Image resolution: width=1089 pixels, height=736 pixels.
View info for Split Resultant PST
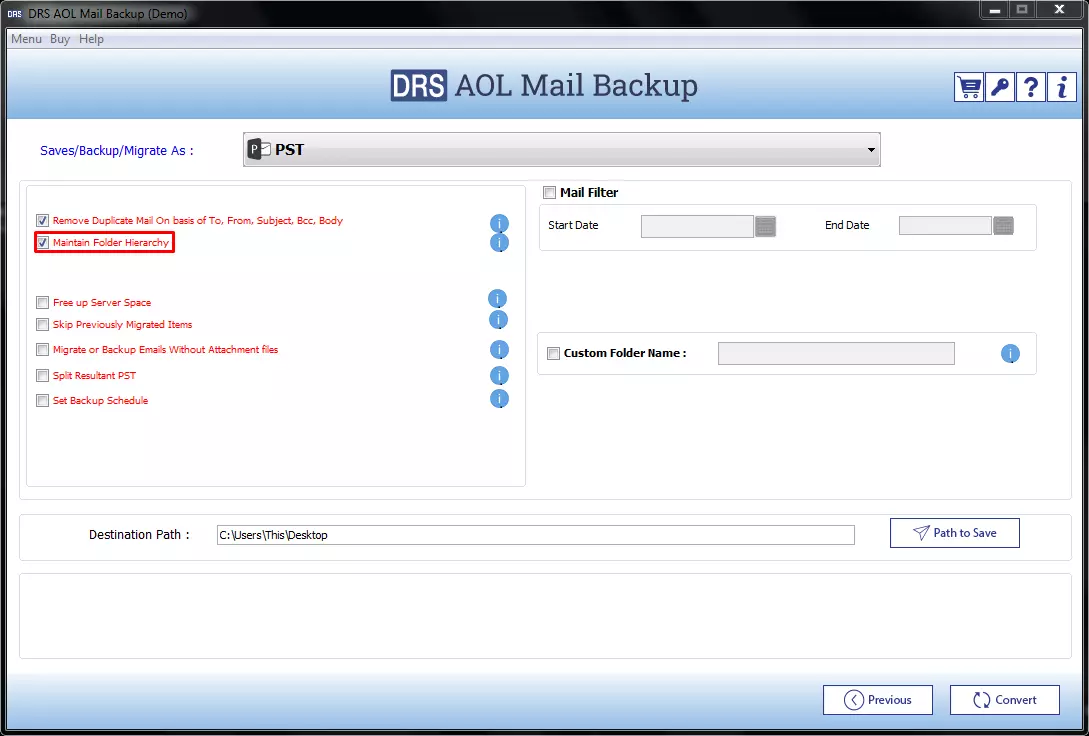pyautogui.click(x=499, y=376)
